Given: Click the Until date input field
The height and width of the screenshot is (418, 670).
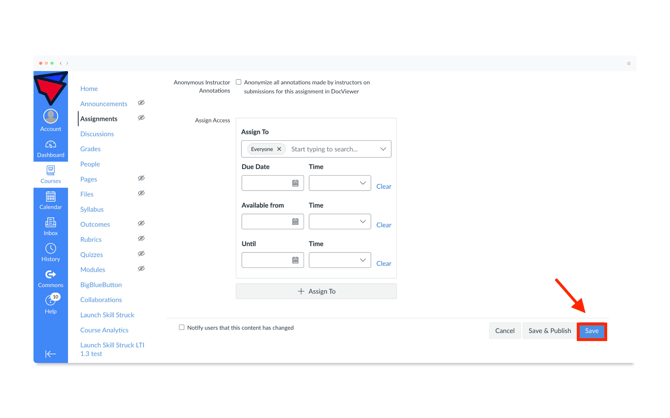Looking at the screenshot, I should (273, 260).
